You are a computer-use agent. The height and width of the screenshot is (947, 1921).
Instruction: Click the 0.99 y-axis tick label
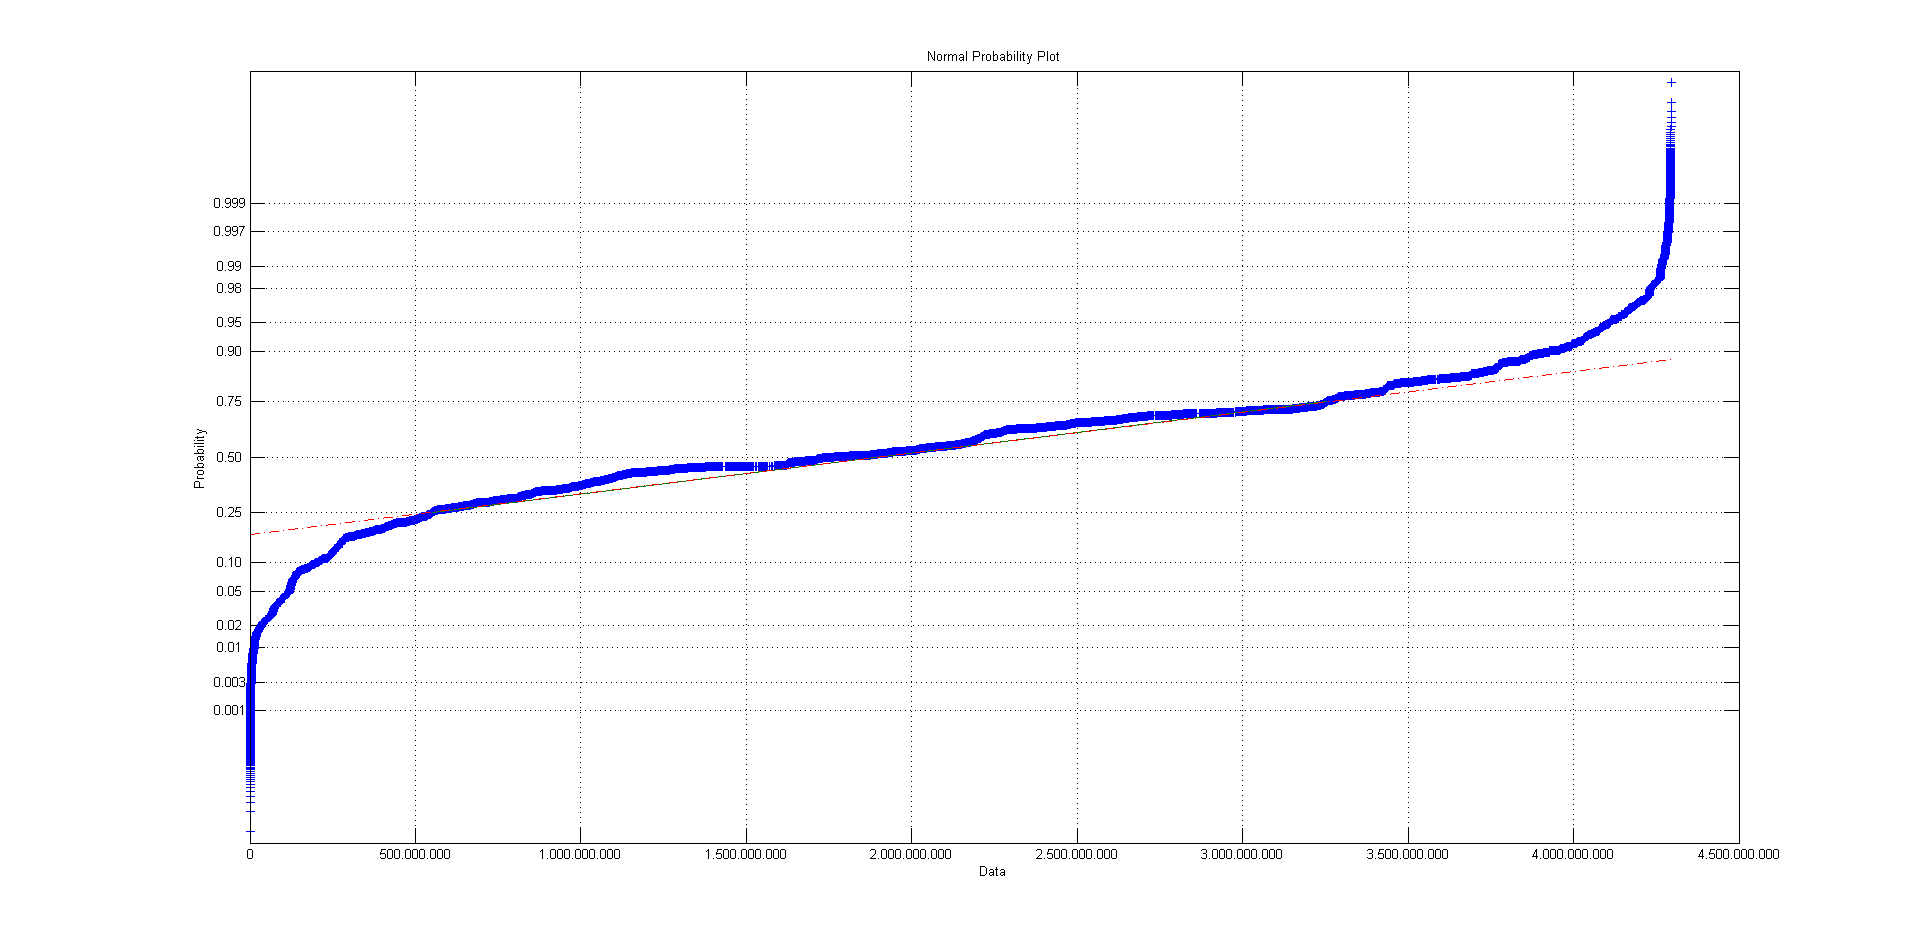[x=229, y=266]
